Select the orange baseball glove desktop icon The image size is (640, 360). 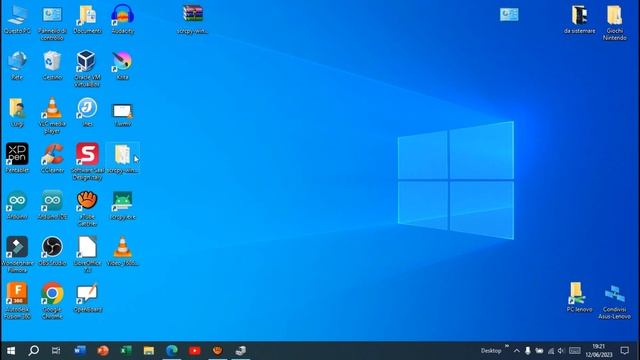click(x=87, y=201)
